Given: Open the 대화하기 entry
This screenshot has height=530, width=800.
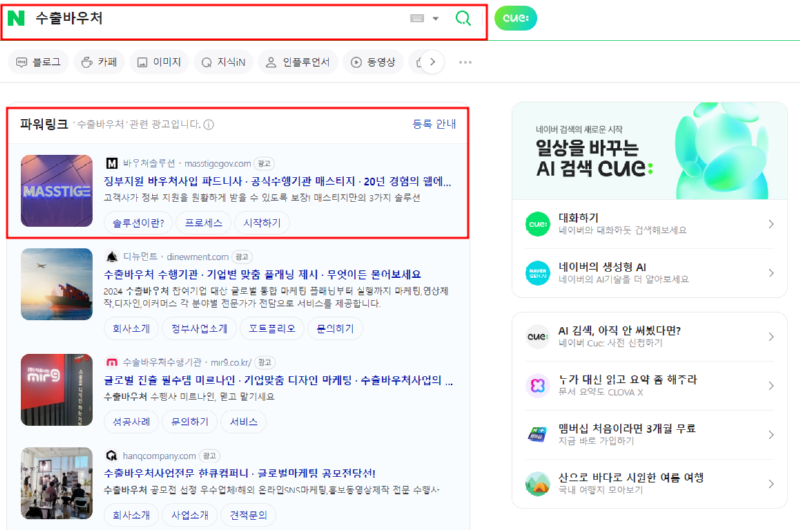Looking at the screenshot, I should (x=650, y=224).
